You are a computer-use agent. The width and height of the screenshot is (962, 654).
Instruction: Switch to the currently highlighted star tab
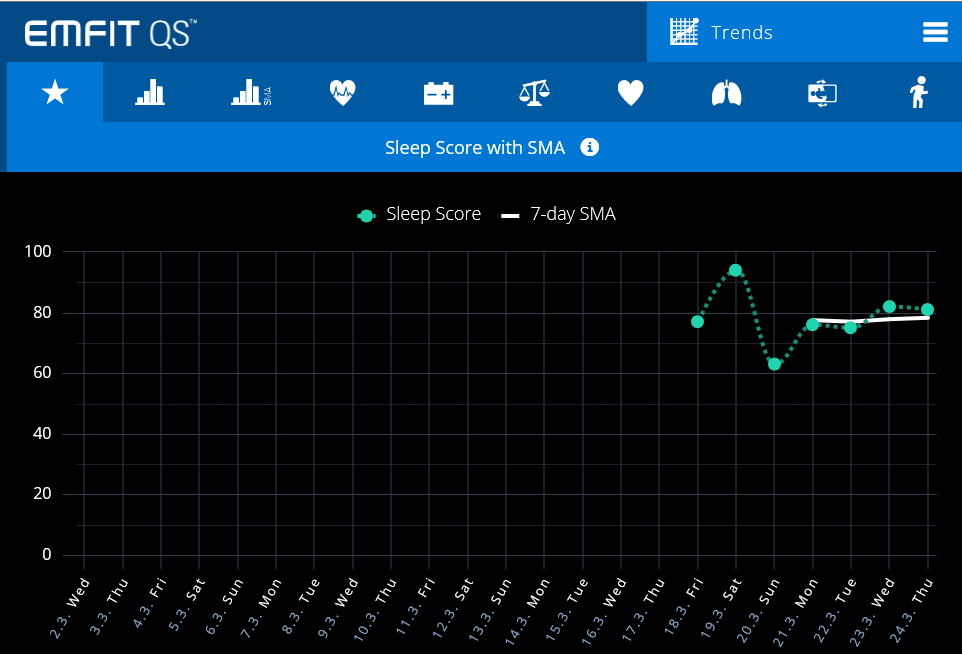coord(55,92)
